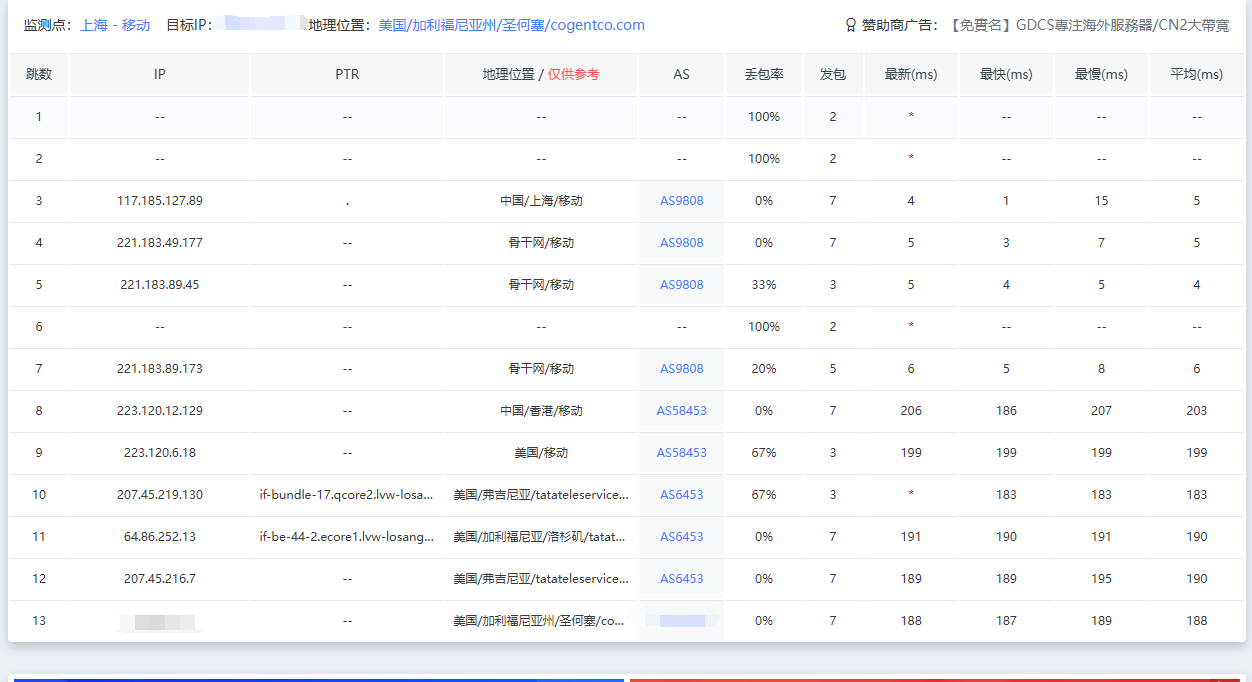Click the PTR column header
The height and width of the screenshot is (682, 1252).
347,75
